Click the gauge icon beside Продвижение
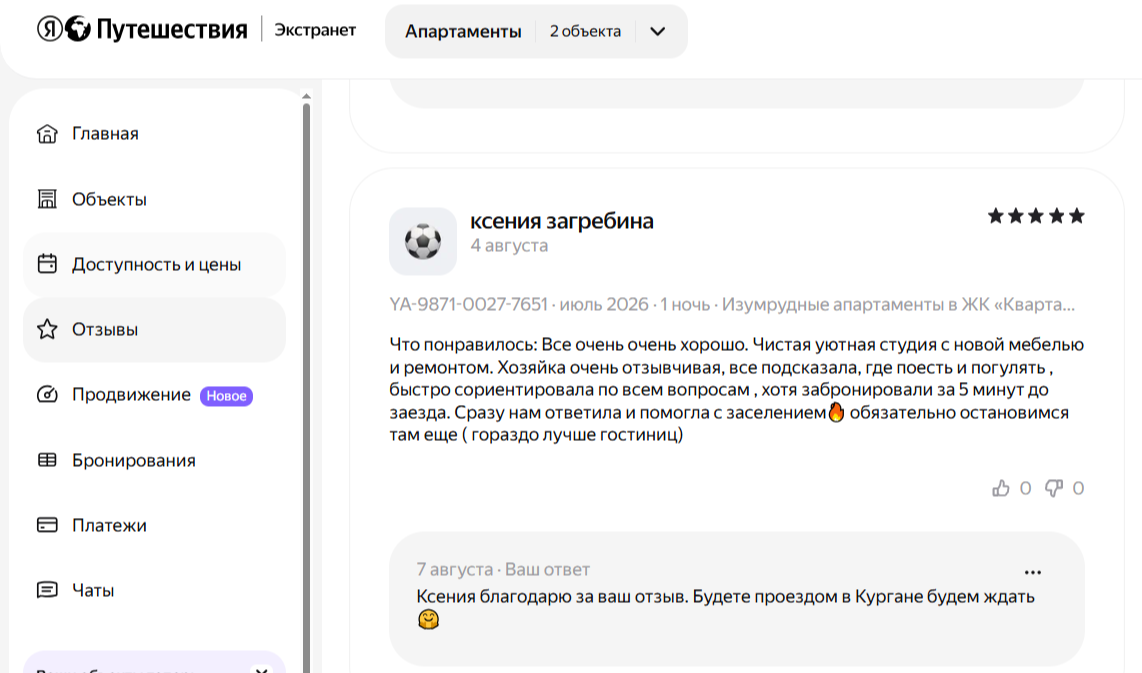The image size is (1142, 673). 47,395
